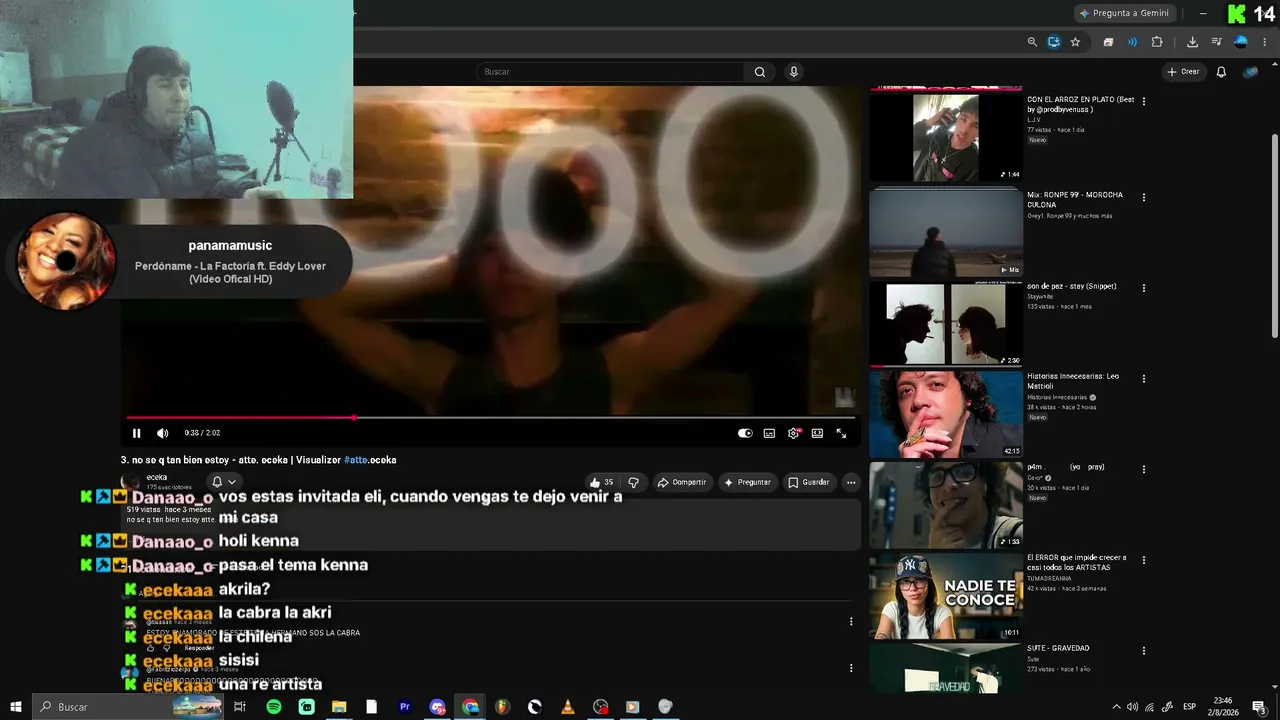Open File Explorer from the taskbar

[x=339, y=707]
